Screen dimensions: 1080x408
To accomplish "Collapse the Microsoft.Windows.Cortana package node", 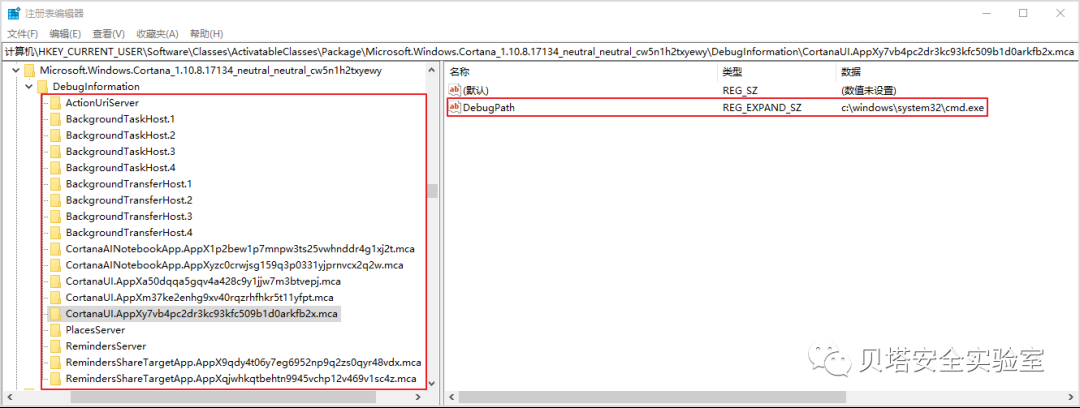I will click(x=16, y=70).
